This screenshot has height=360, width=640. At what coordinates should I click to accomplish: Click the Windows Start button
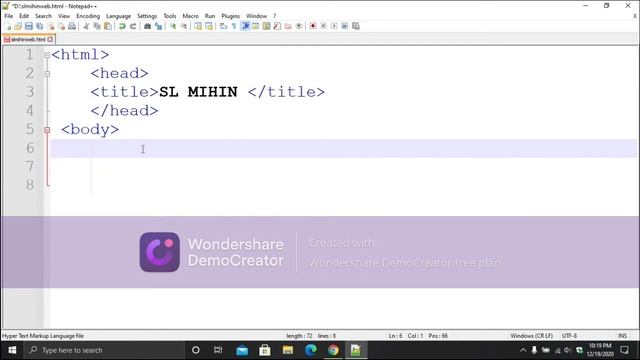pos(12,350)
